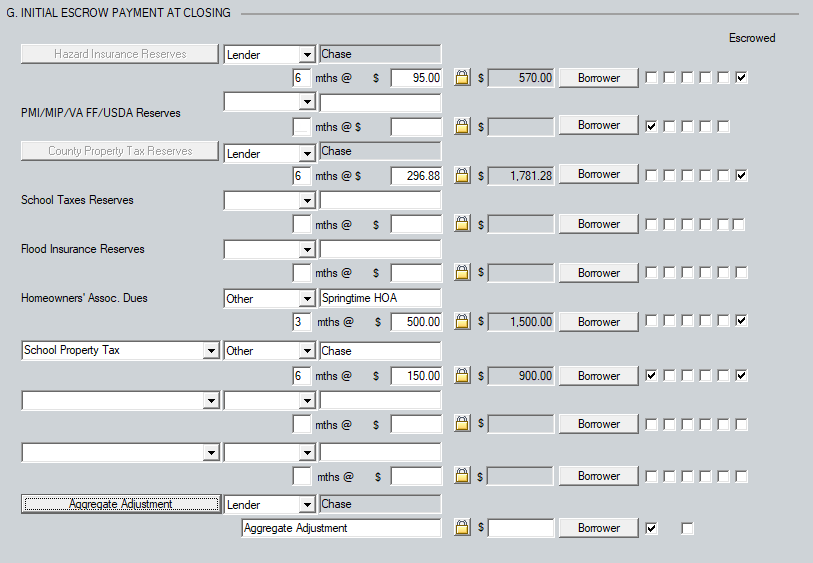Click lock icon next to Homeowners' Assoc. 1,500.00
This screenshot has height=563, width=813.
pos(462,322)
